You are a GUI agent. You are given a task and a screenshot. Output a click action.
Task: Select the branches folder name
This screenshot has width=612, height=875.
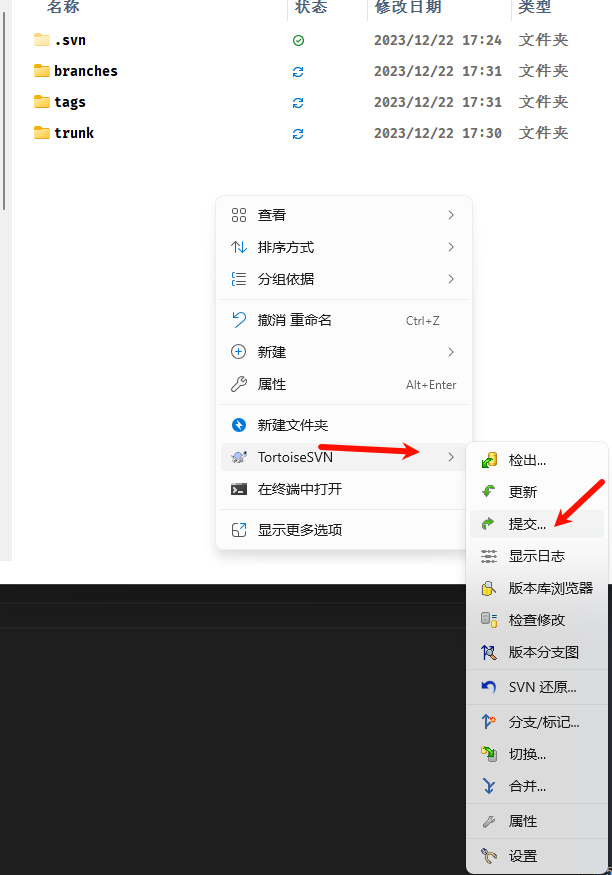click(x=86, y=71)
